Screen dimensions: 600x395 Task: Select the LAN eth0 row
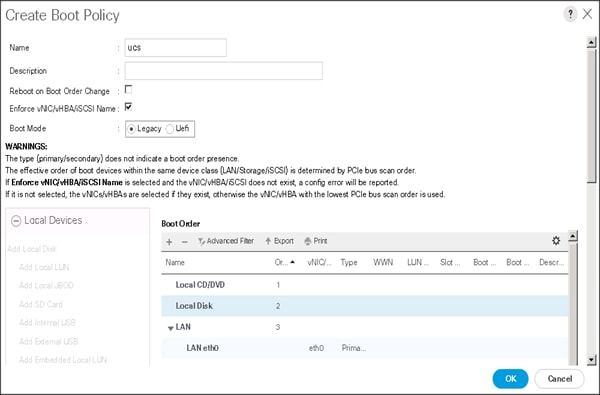364,348
